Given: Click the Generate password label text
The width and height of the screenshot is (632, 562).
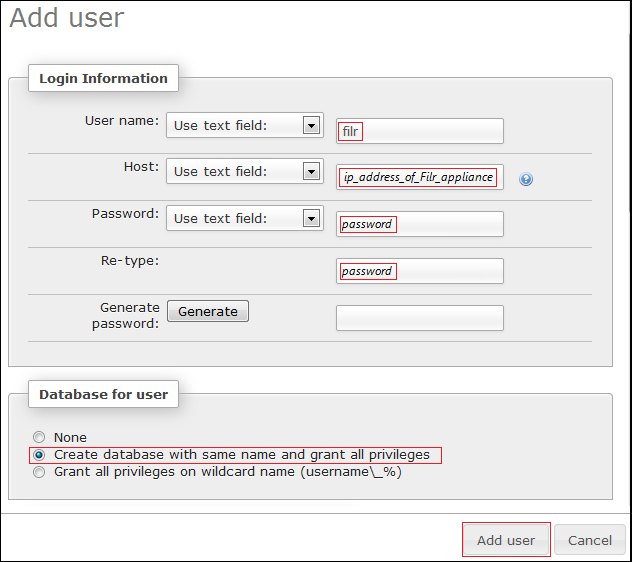Looking at the screenshot, I should tap(126, 316).
